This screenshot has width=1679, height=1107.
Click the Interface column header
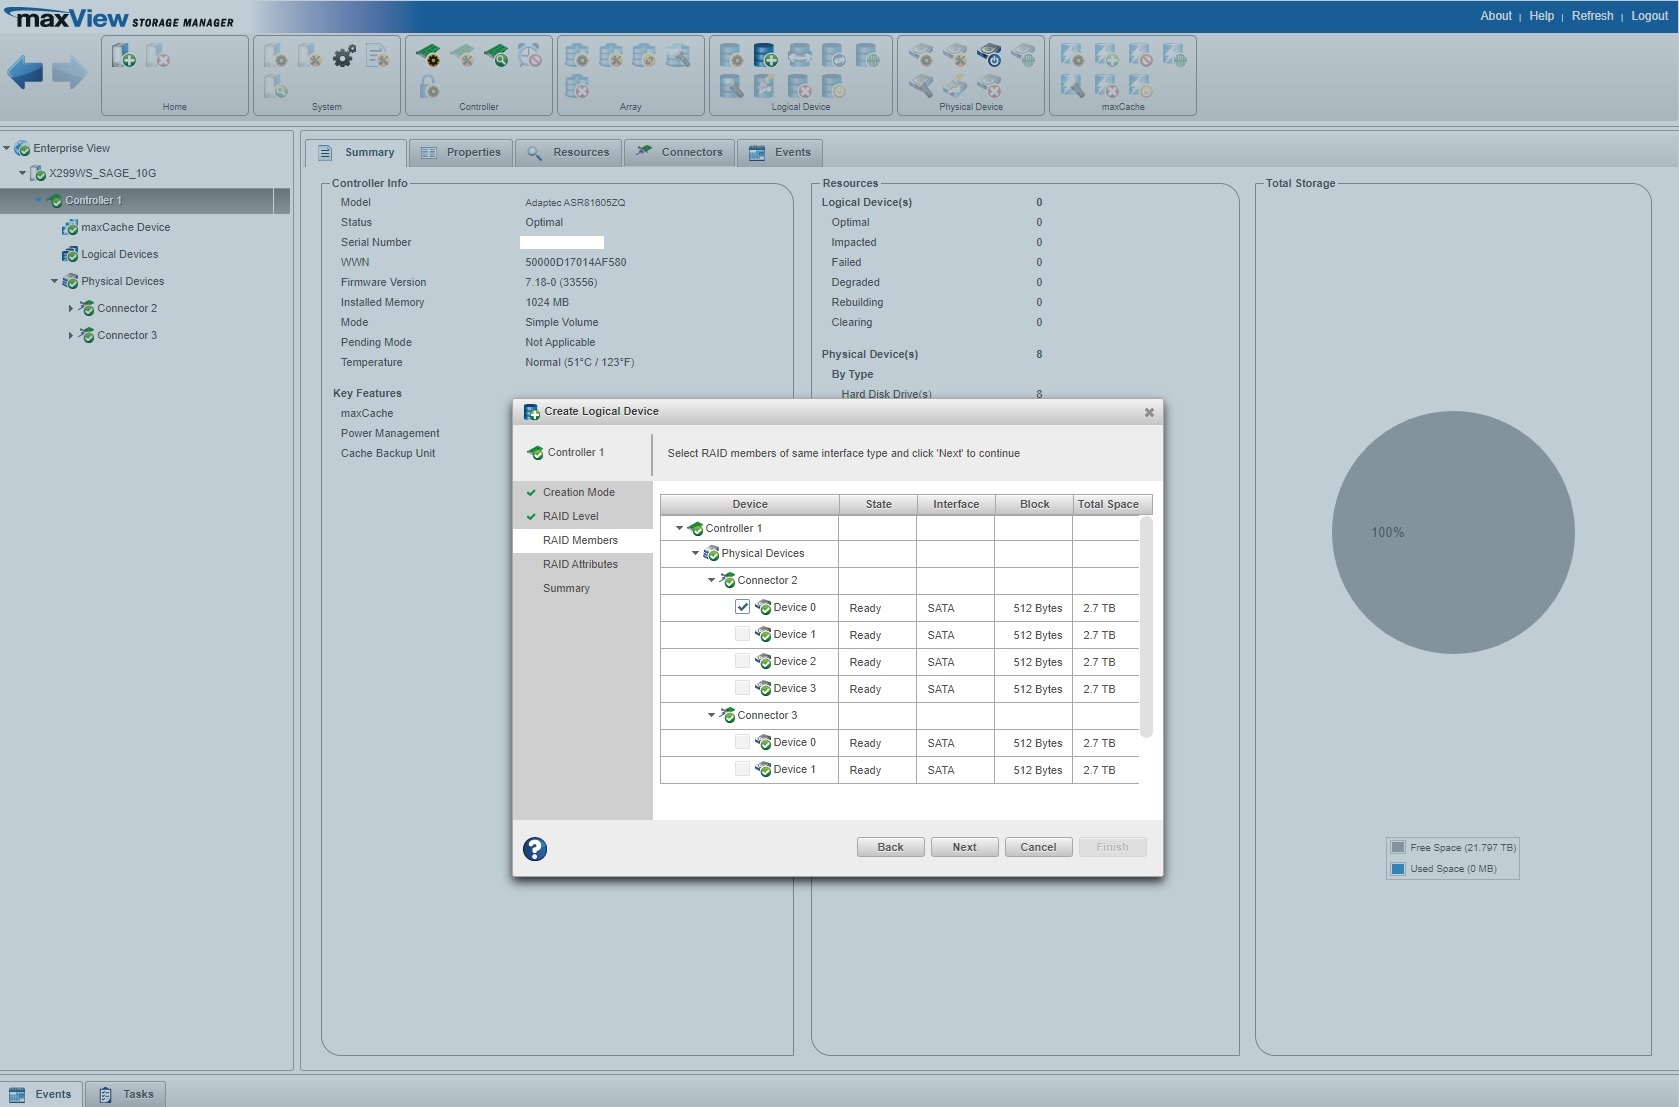click(956, 504)
